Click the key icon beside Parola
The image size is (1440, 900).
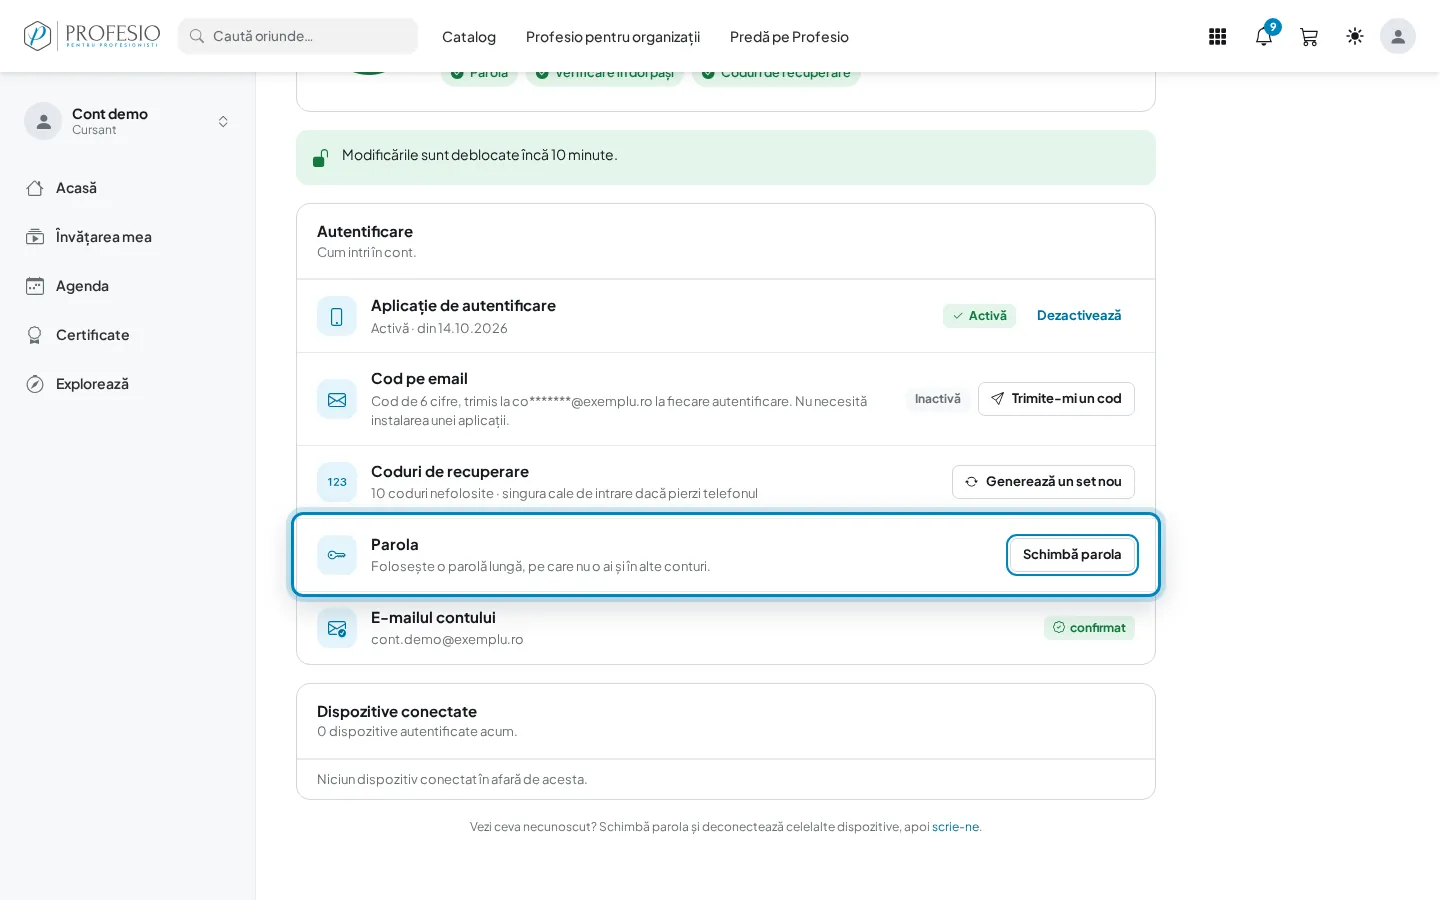[x=337, y=555]
